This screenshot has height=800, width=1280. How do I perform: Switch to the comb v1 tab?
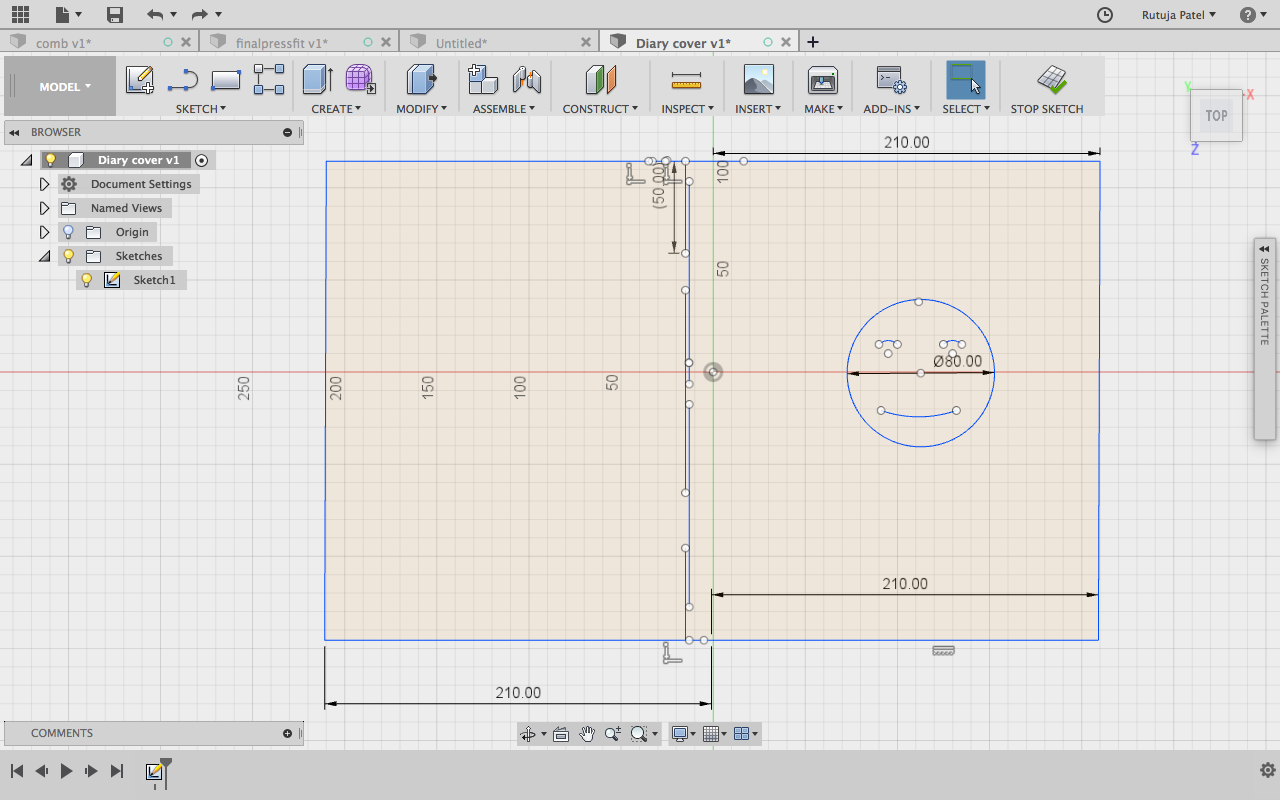point(64,43)
